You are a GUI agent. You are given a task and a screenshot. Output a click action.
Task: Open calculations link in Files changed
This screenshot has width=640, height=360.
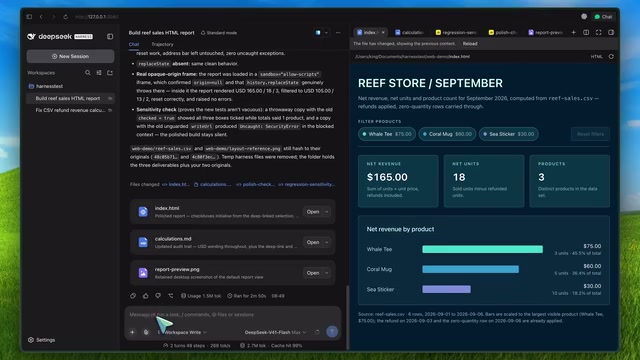213,184
